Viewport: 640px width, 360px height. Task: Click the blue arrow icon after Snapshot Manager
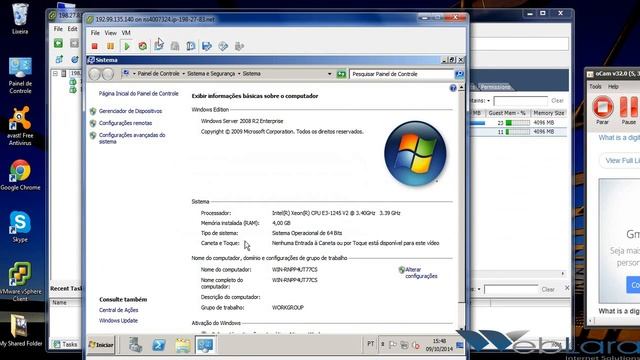(207, 46)
